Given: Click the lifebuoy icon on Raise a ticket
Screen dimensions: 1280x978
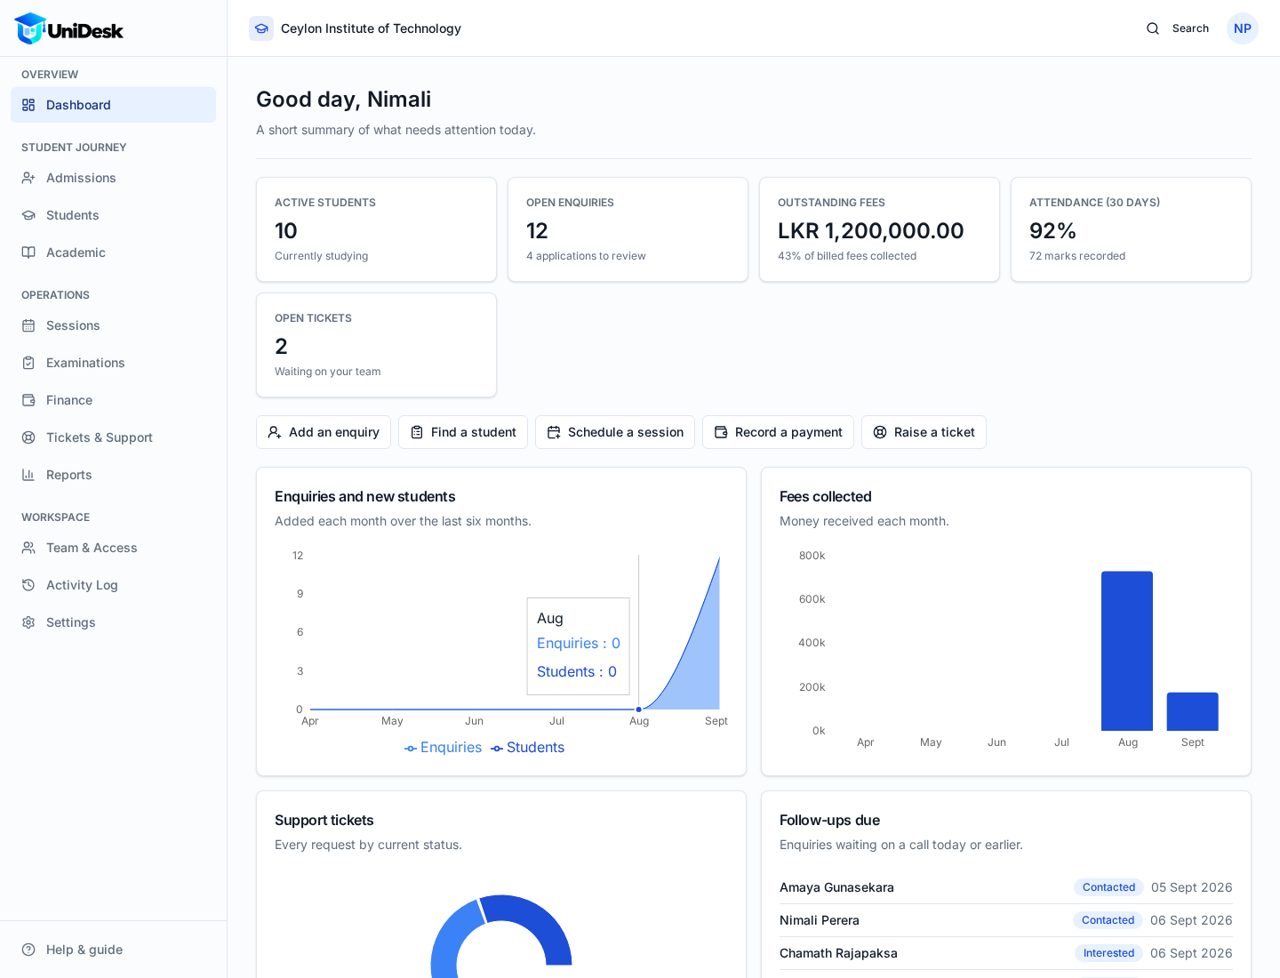Looking at the screenshot, I should (879, 432).
